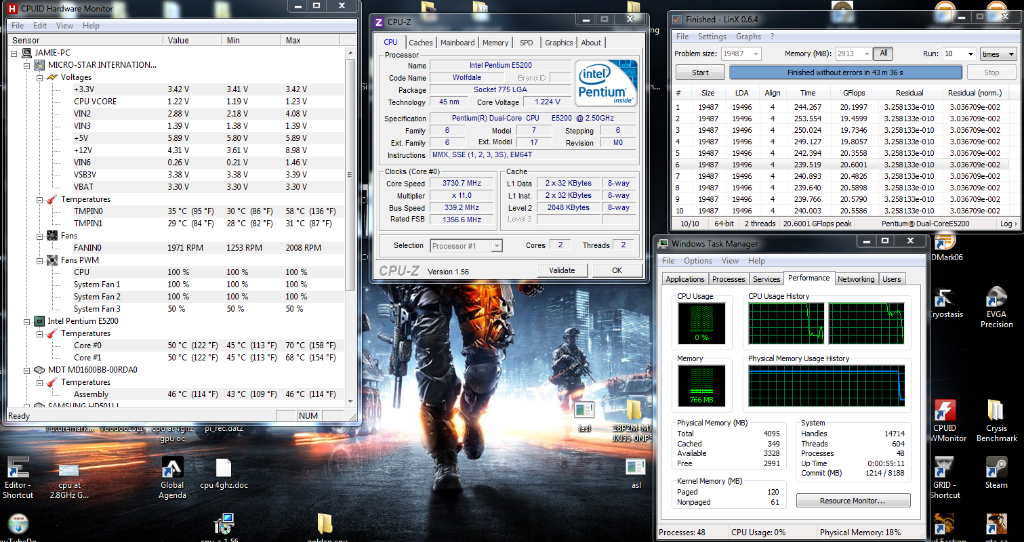Viewport: 1024px width, 542px height.
Task: Open the cpu at 2.8GHz desktop file
Action: pyautogui.click(x=69, y=481)
